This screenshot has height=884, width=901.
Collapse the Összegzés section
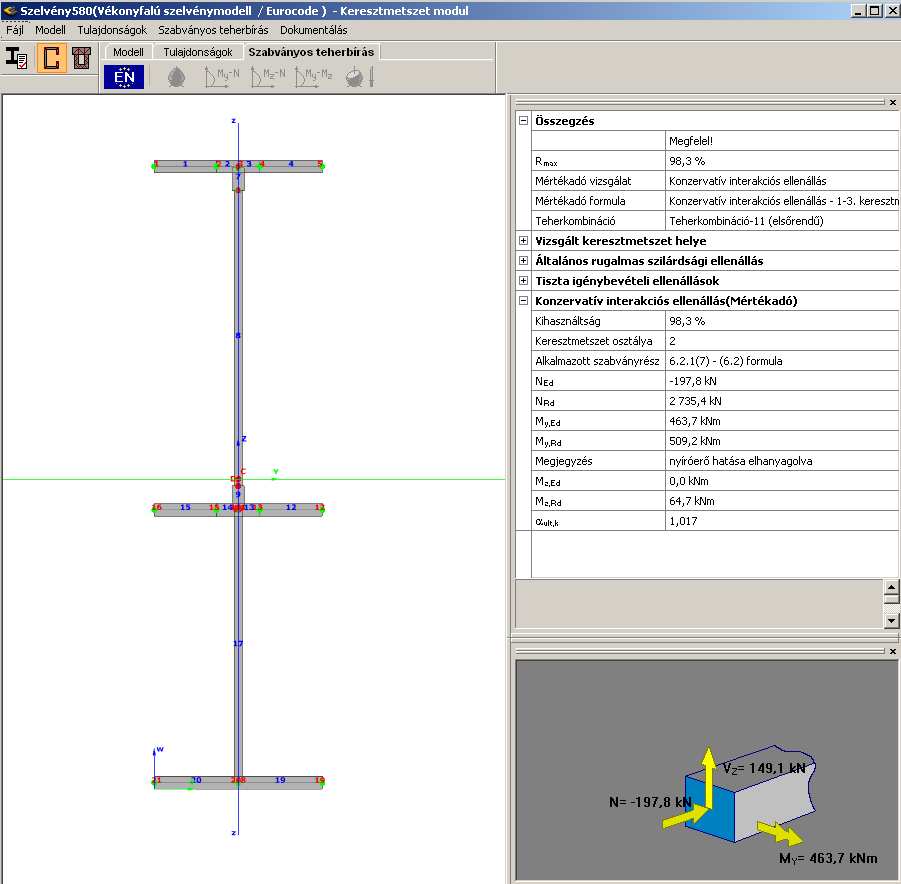(x=523, y=121)
